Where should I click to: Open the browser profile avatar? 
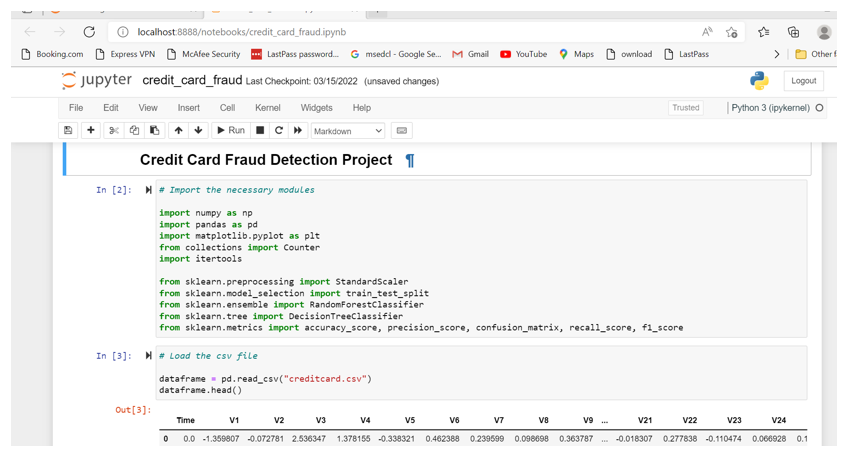click(824, 32)
